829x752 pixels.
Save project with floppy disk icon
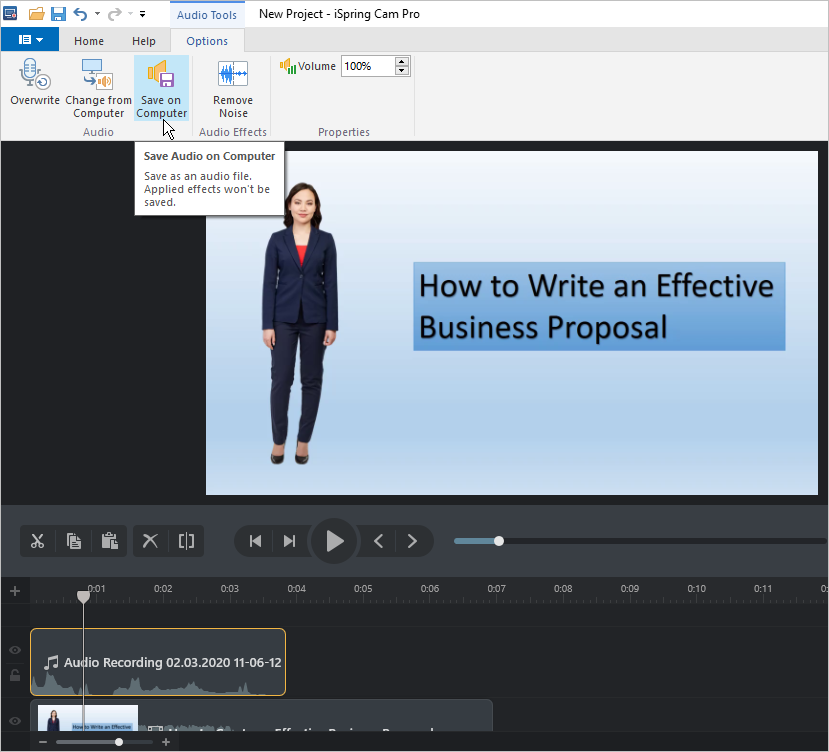(x=58, y=14)
